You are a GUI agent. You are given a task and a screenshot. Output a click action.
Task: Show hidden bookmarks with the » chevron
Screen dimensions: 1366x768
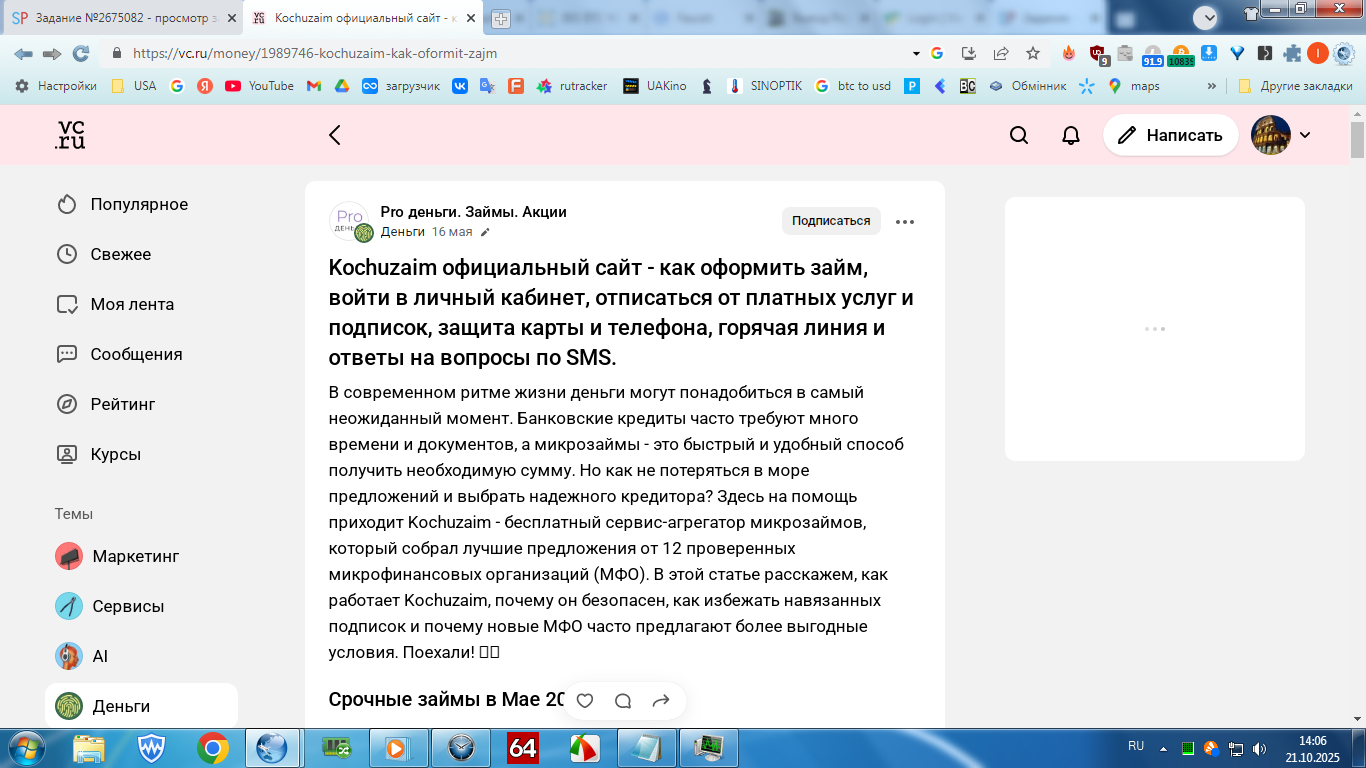1212,86
